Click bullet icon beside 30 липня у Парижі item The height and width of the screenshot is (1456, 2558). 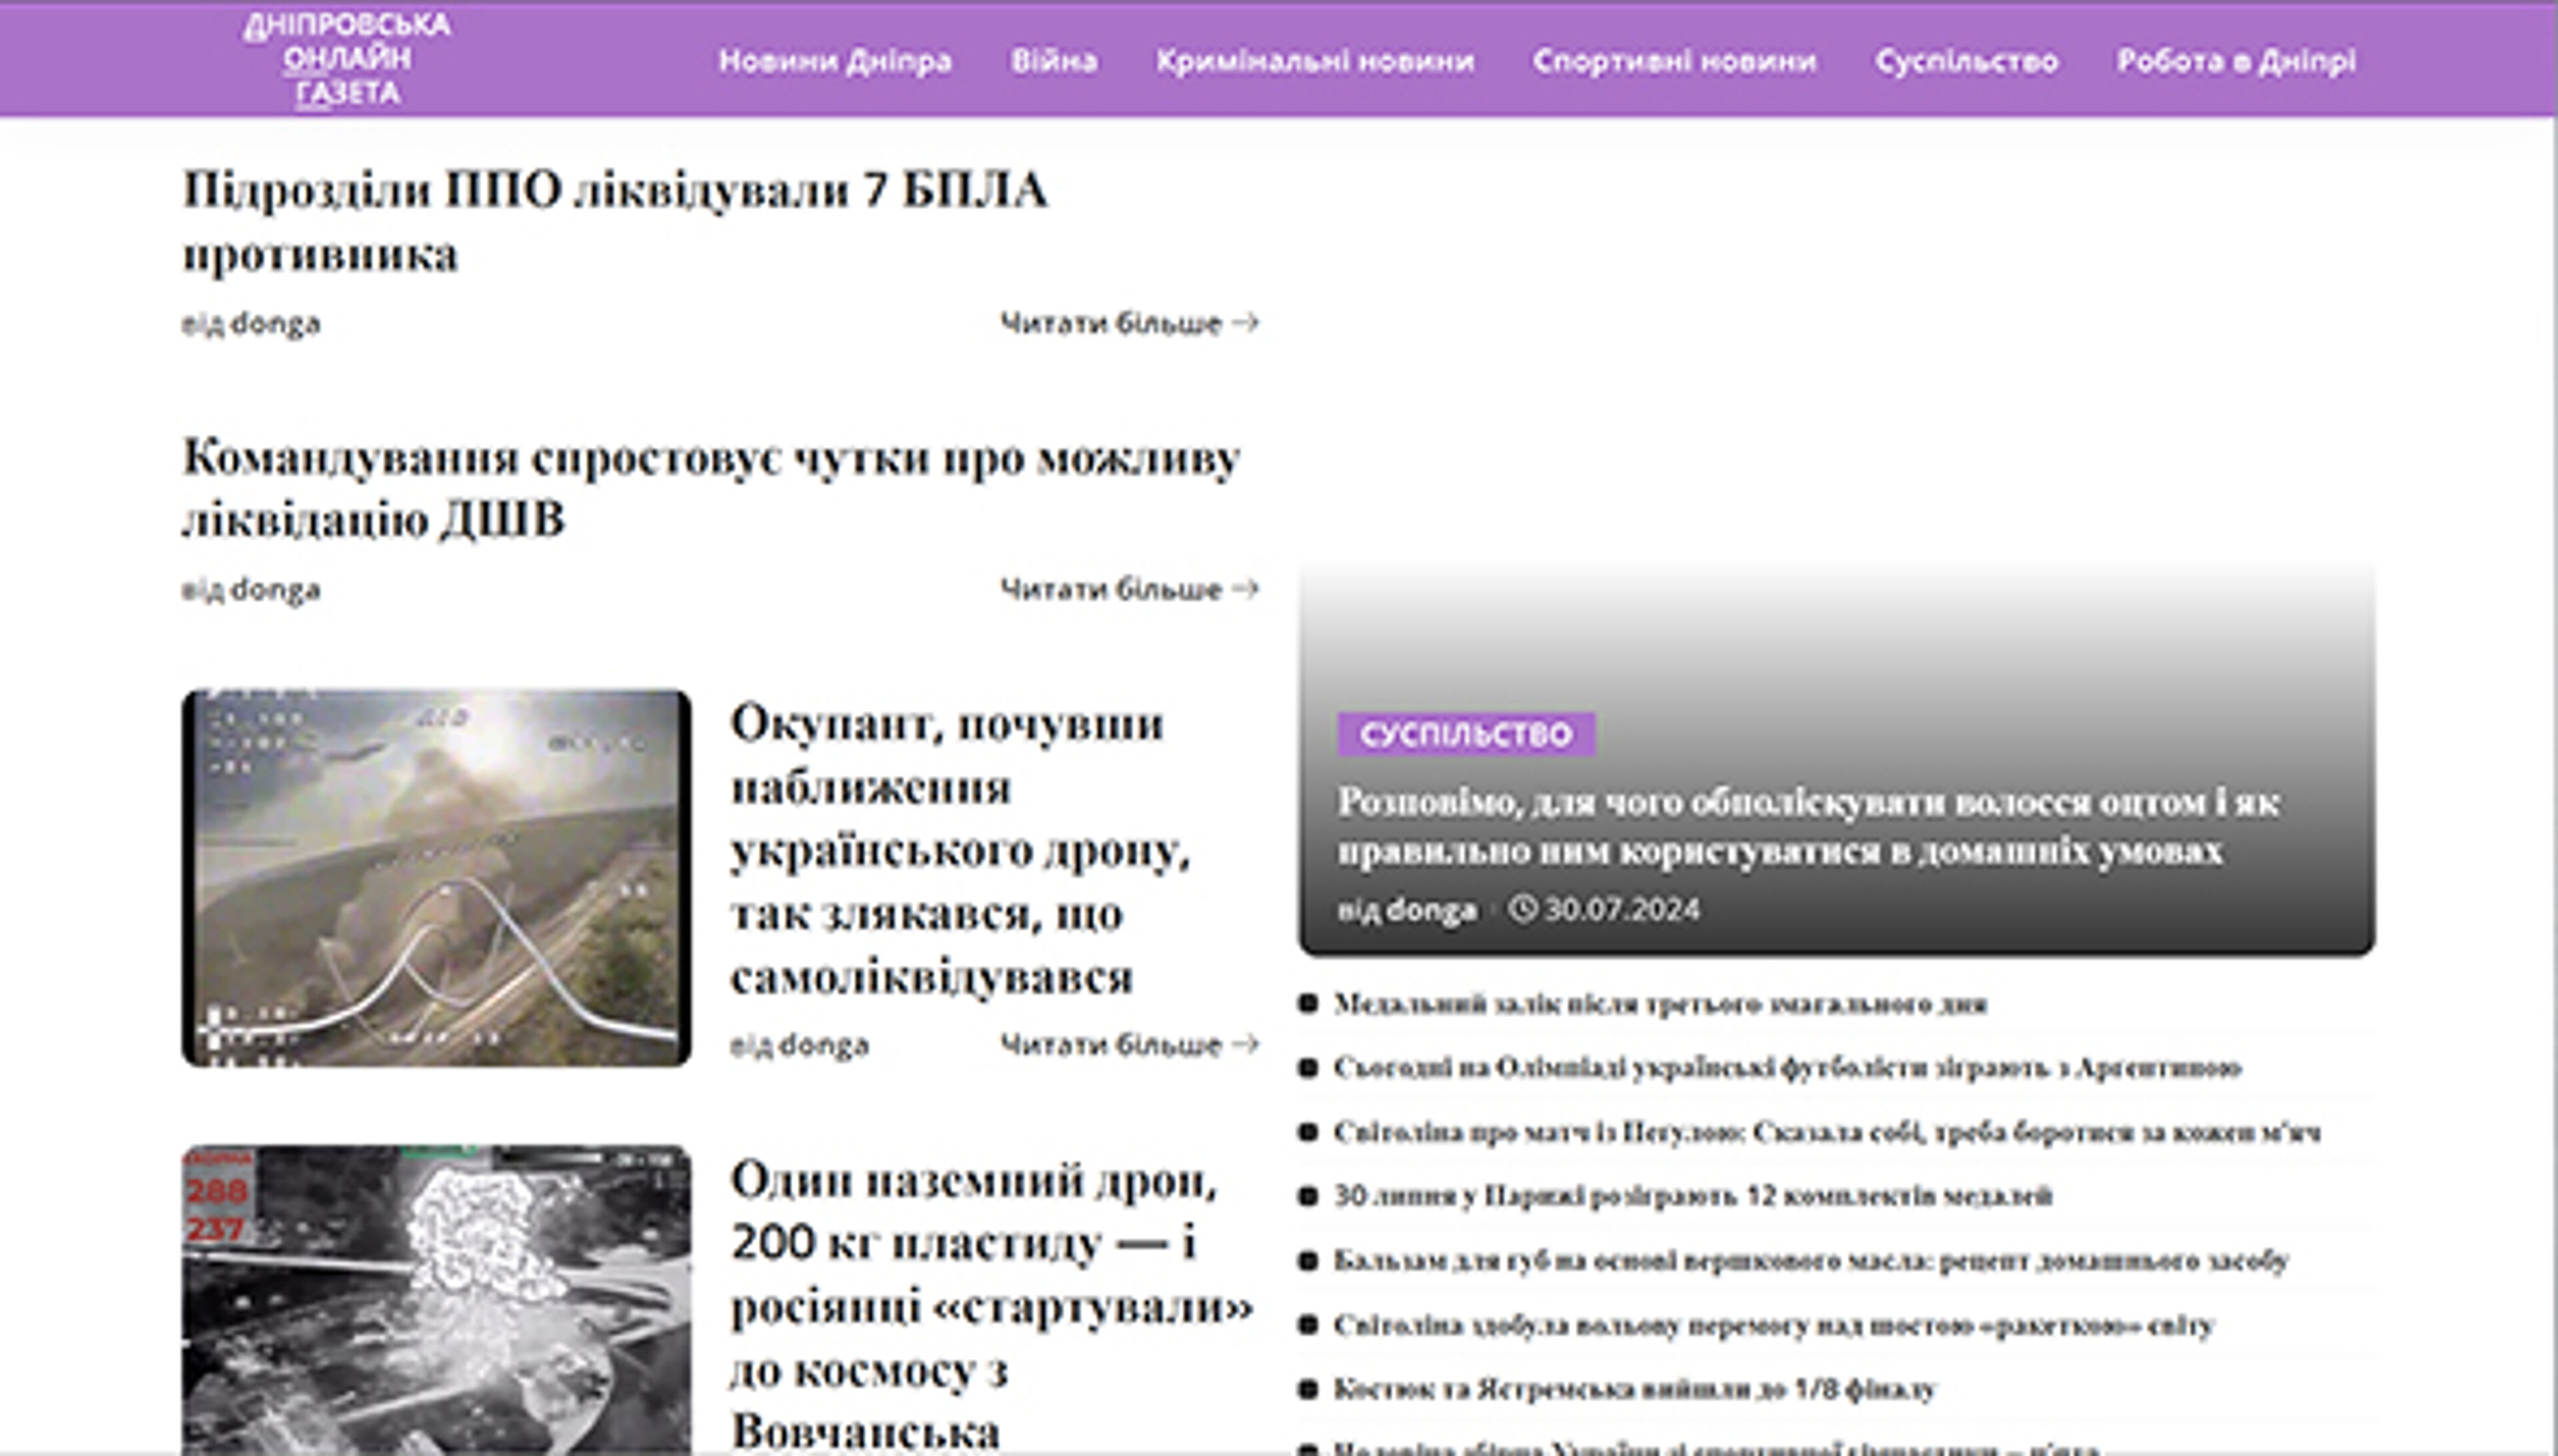[1309, 1195]
